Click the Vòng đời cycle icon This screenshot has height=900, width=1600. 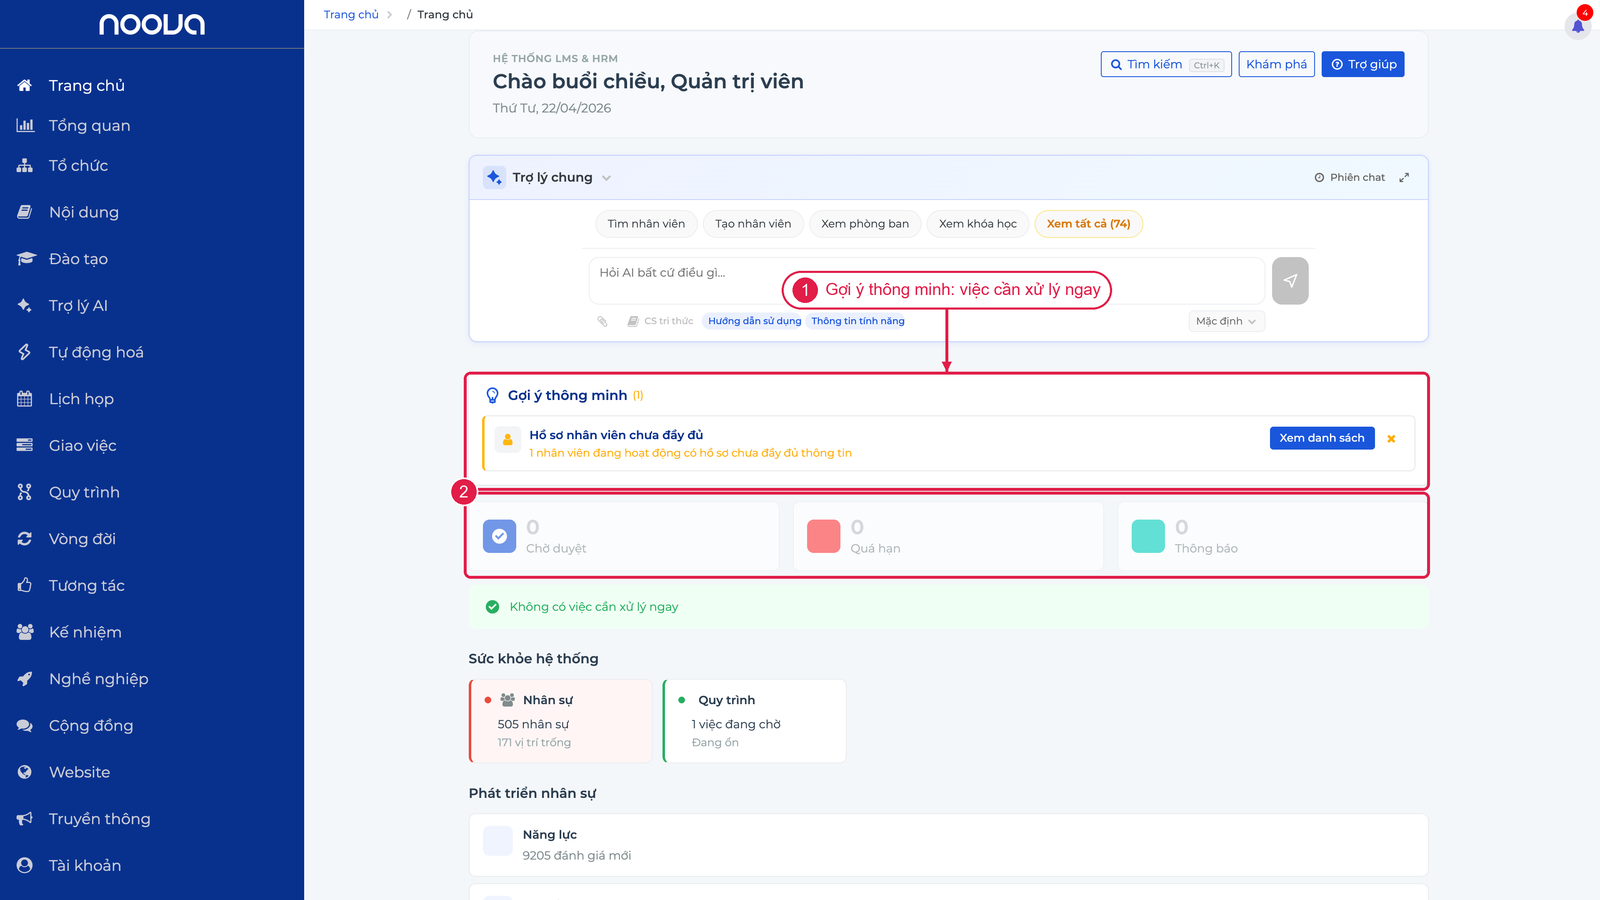25,539
